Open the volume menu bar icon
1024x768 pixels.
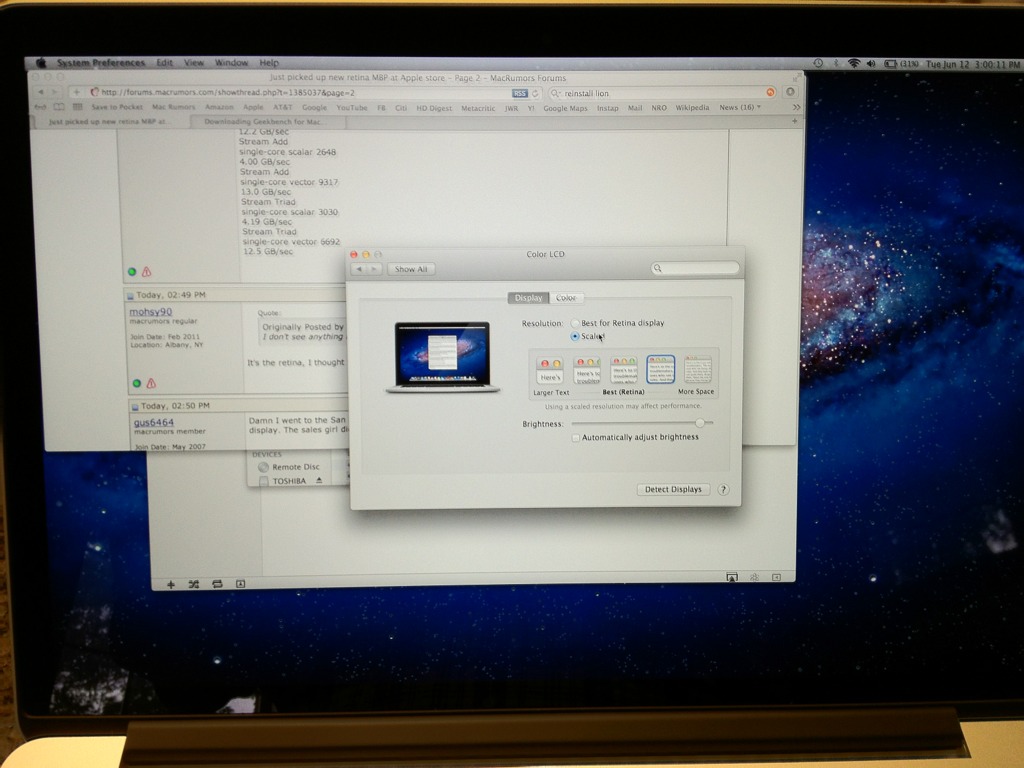point(871,63)
